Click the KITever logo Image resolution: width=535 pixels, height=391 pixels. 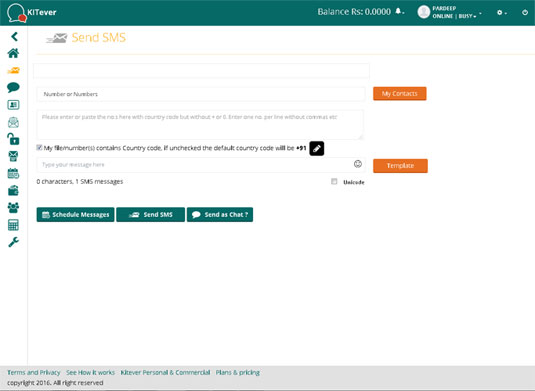point(31,13)
